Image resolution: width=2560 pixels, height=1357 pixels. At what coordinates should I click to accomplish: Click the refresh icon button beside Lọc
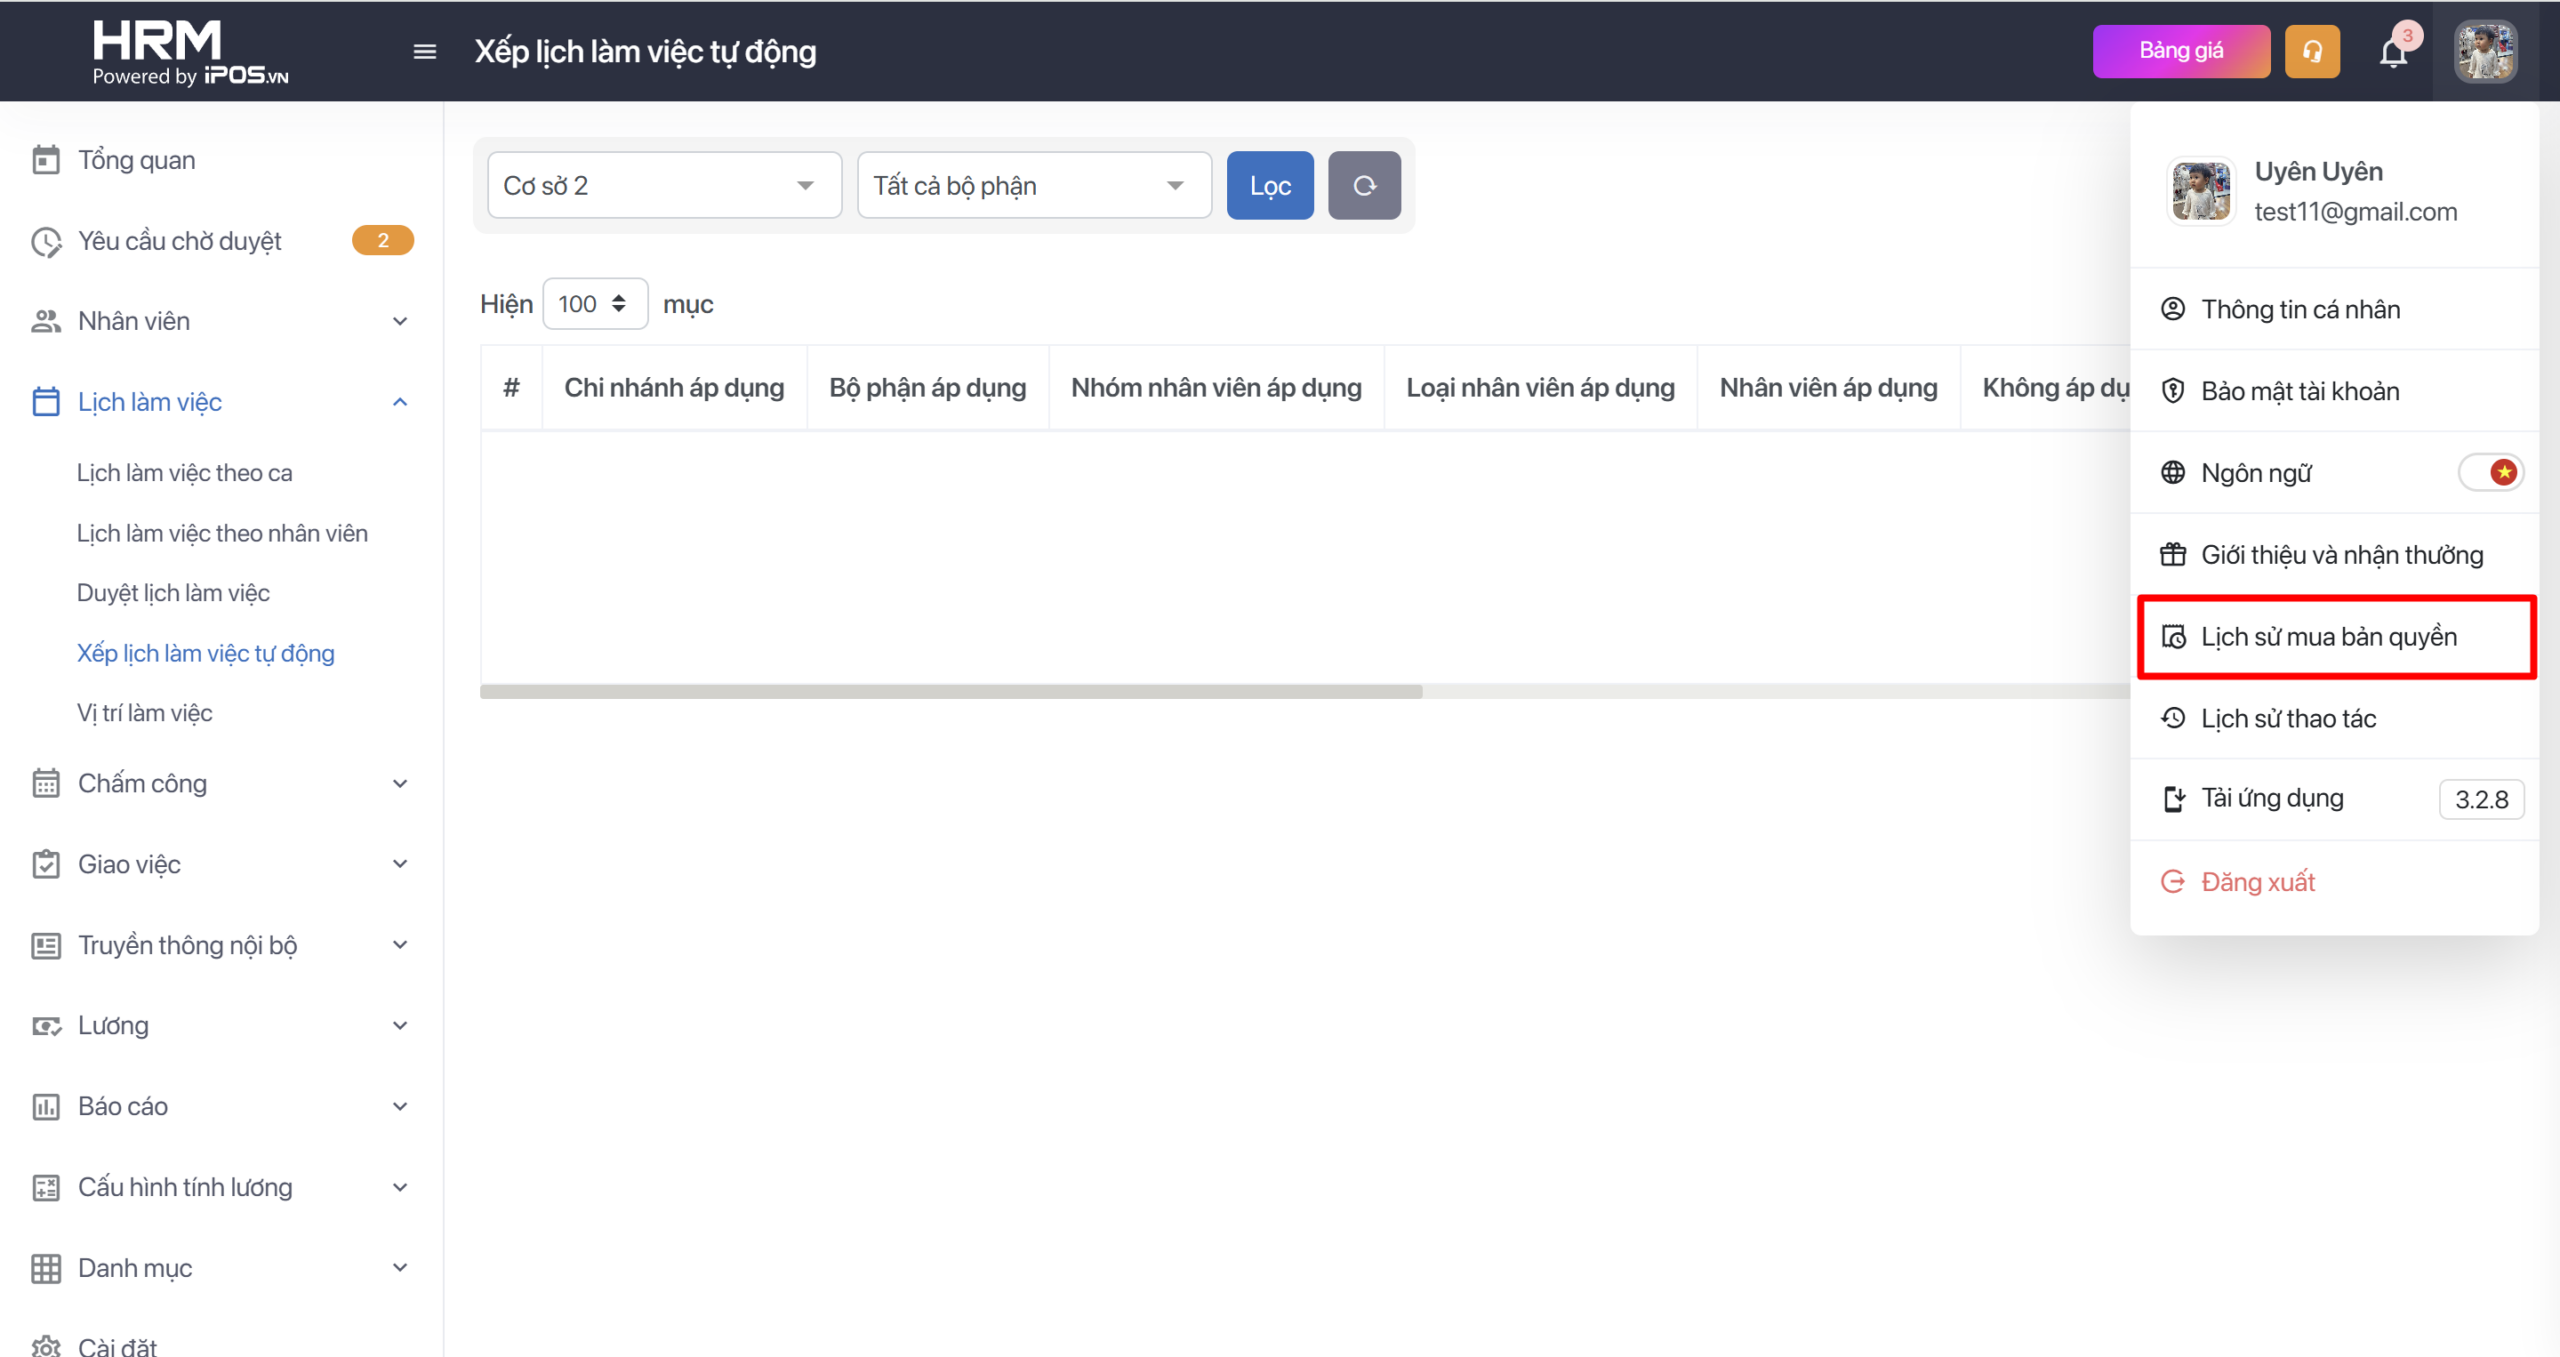coord(1364,185)
